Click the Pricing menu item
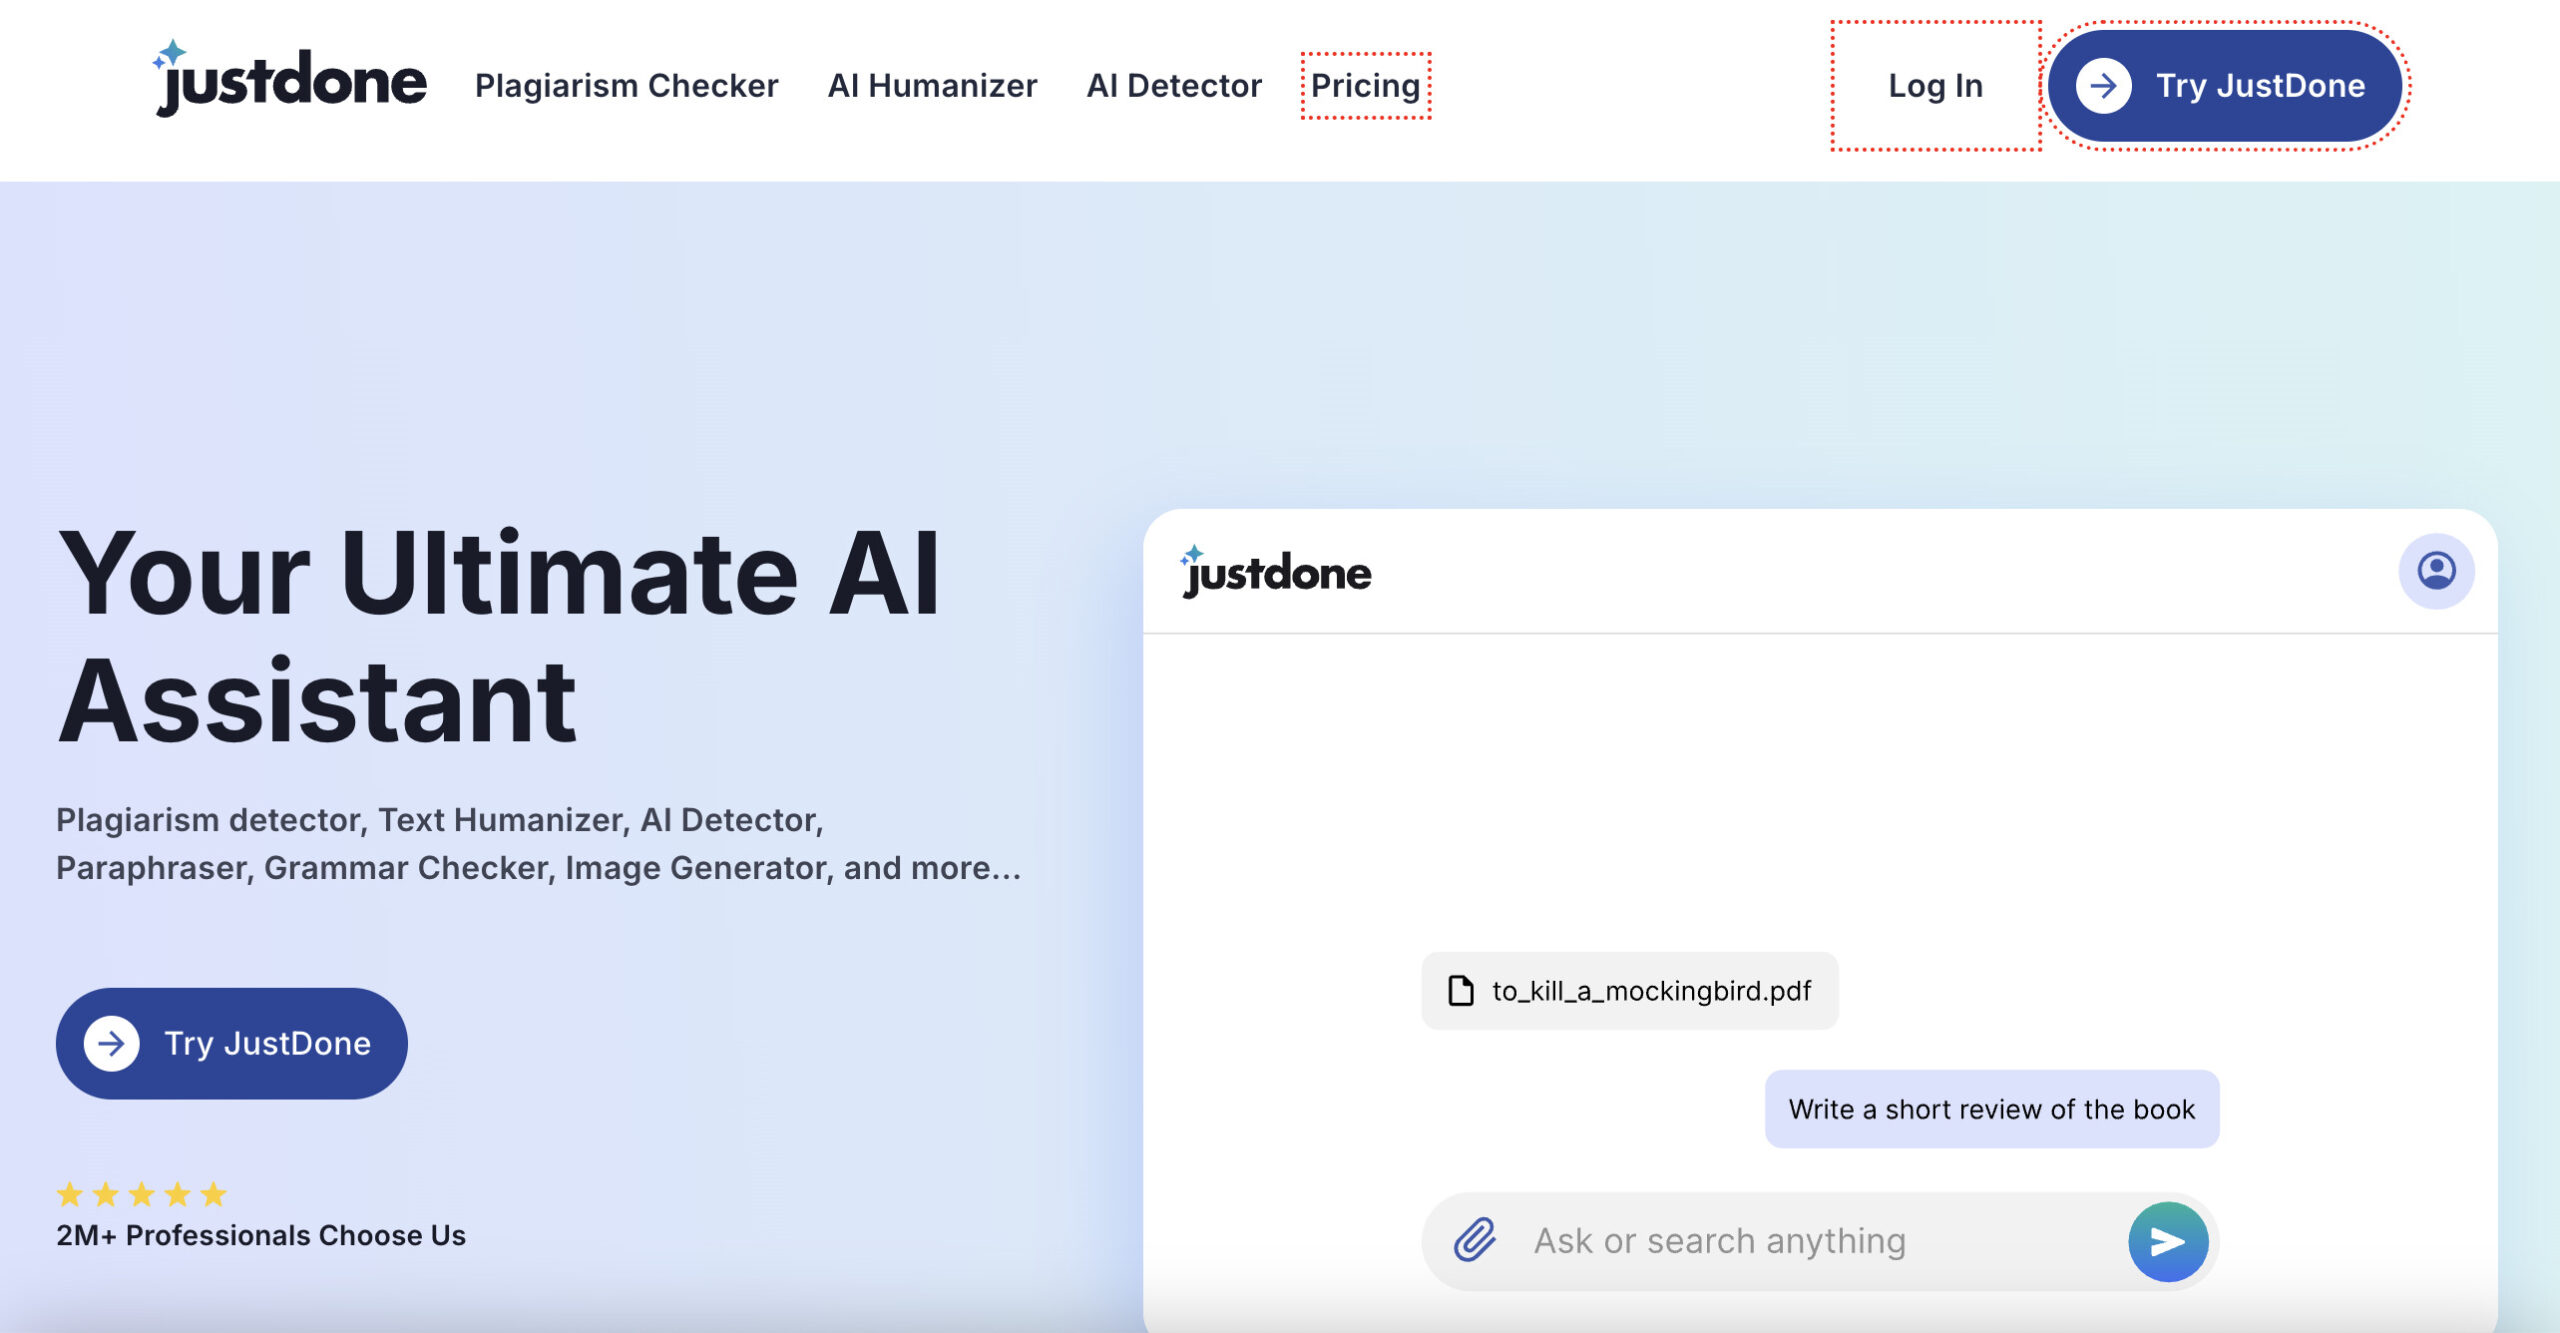 coord(1366,83)
